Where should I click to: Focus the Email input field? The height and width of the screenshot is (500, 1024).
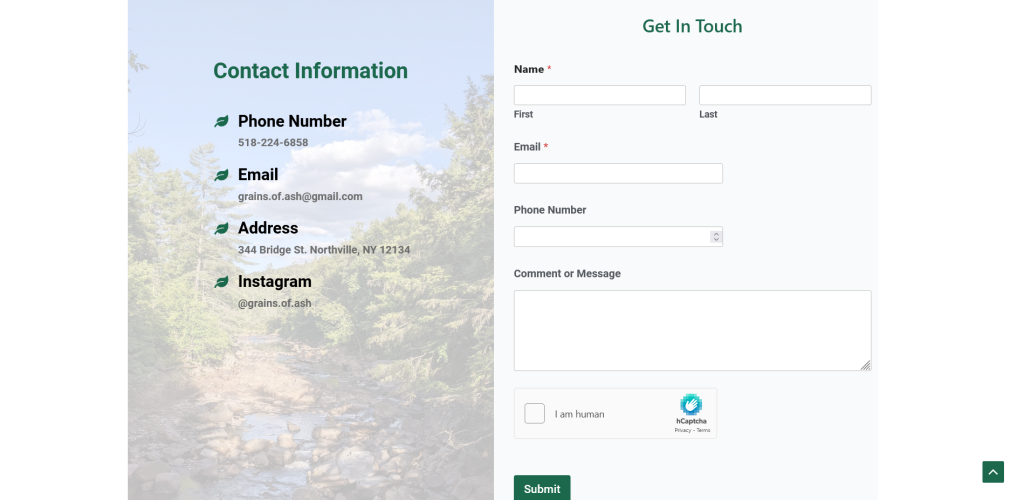[x=618, y=174]
